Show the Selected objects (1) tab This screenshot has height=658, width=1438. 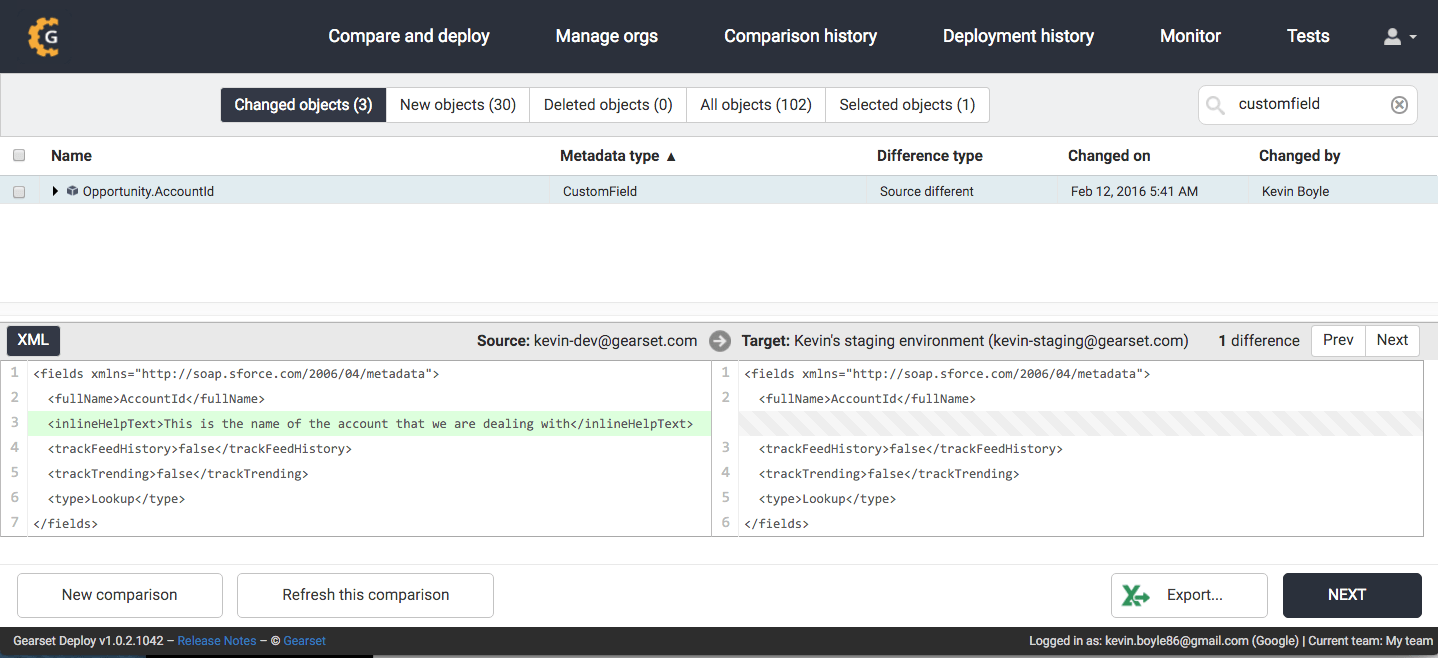click(x=907, y=105)
